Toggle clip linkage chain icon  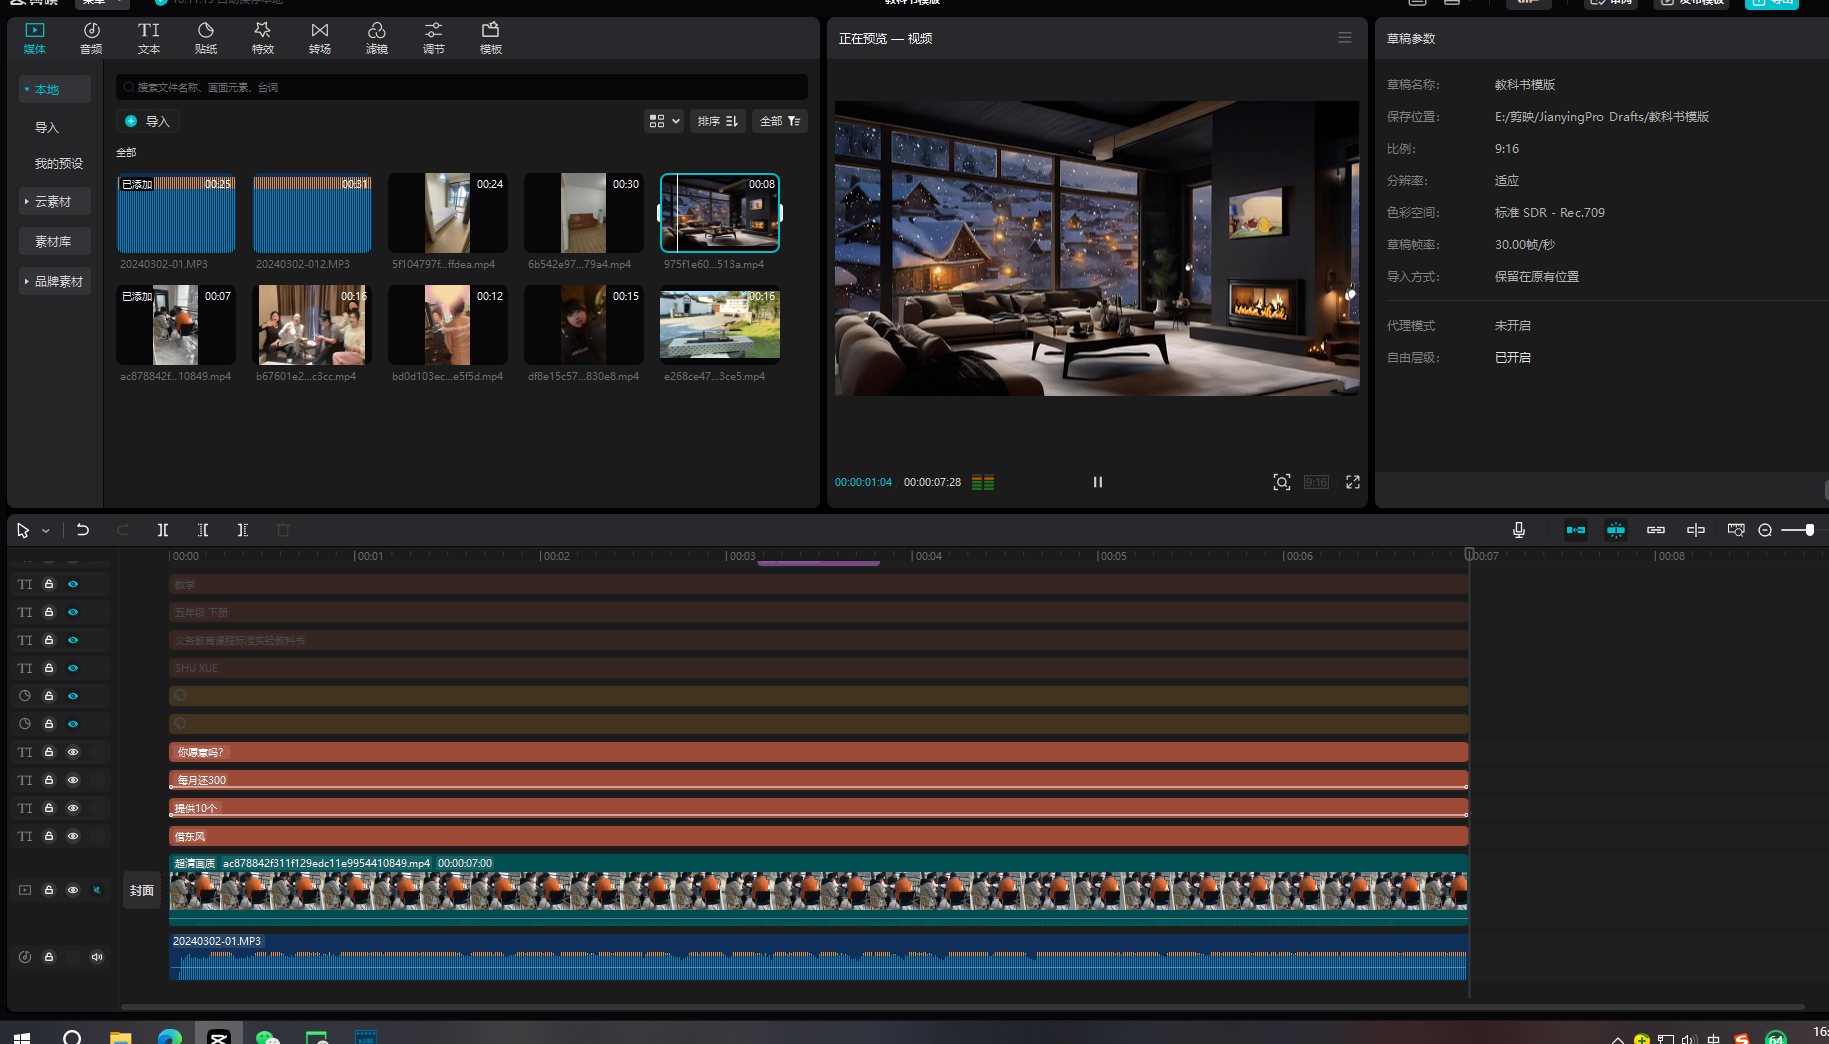[x=1656, y=530]
